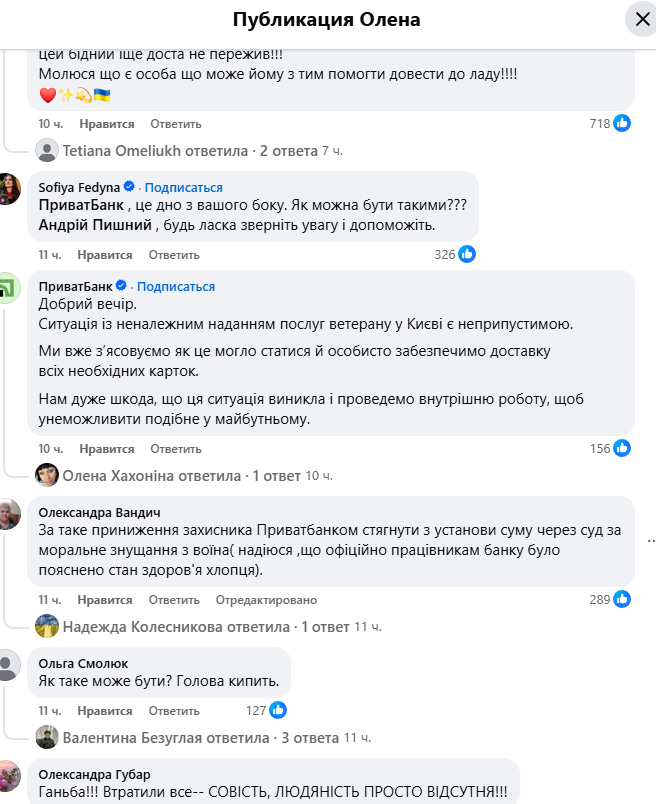Open Sofiya Fedyna's profile avatar
Viewport: 656px width, 804px height.
(x=10, y=188)
